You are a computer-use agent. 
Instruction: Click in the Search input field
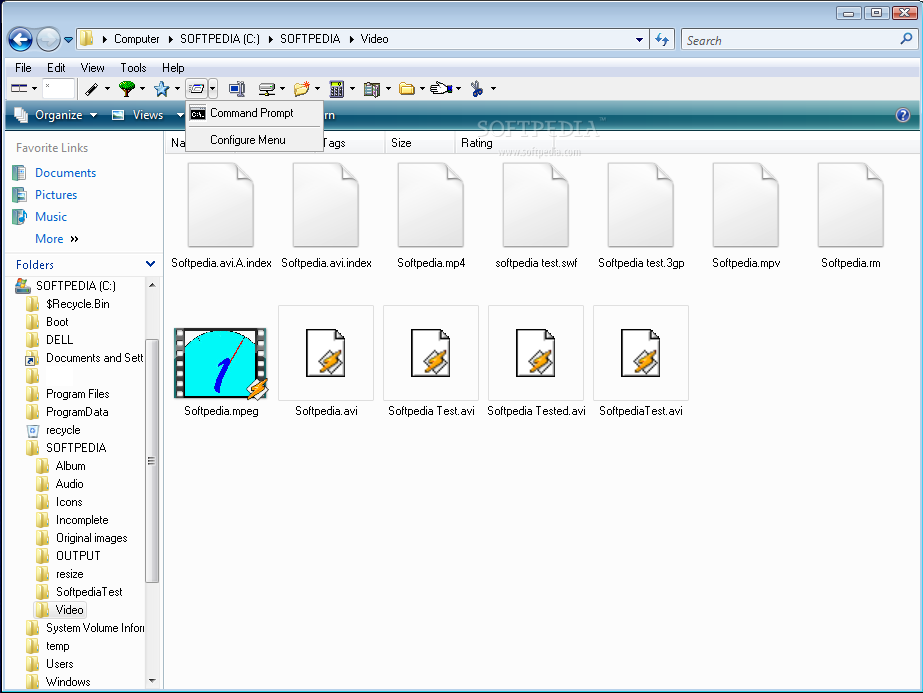789,40
